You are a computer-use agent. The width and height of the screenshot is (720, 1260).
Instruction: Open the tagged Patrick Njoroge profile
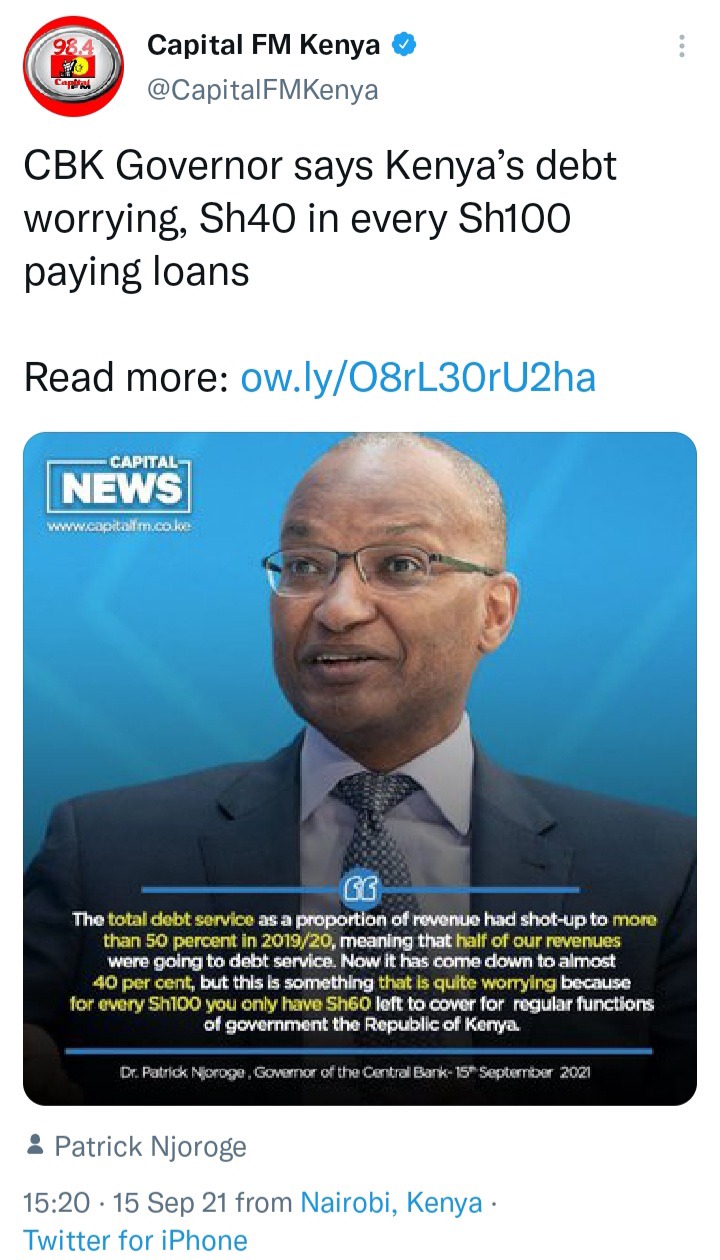point(150,1146)
